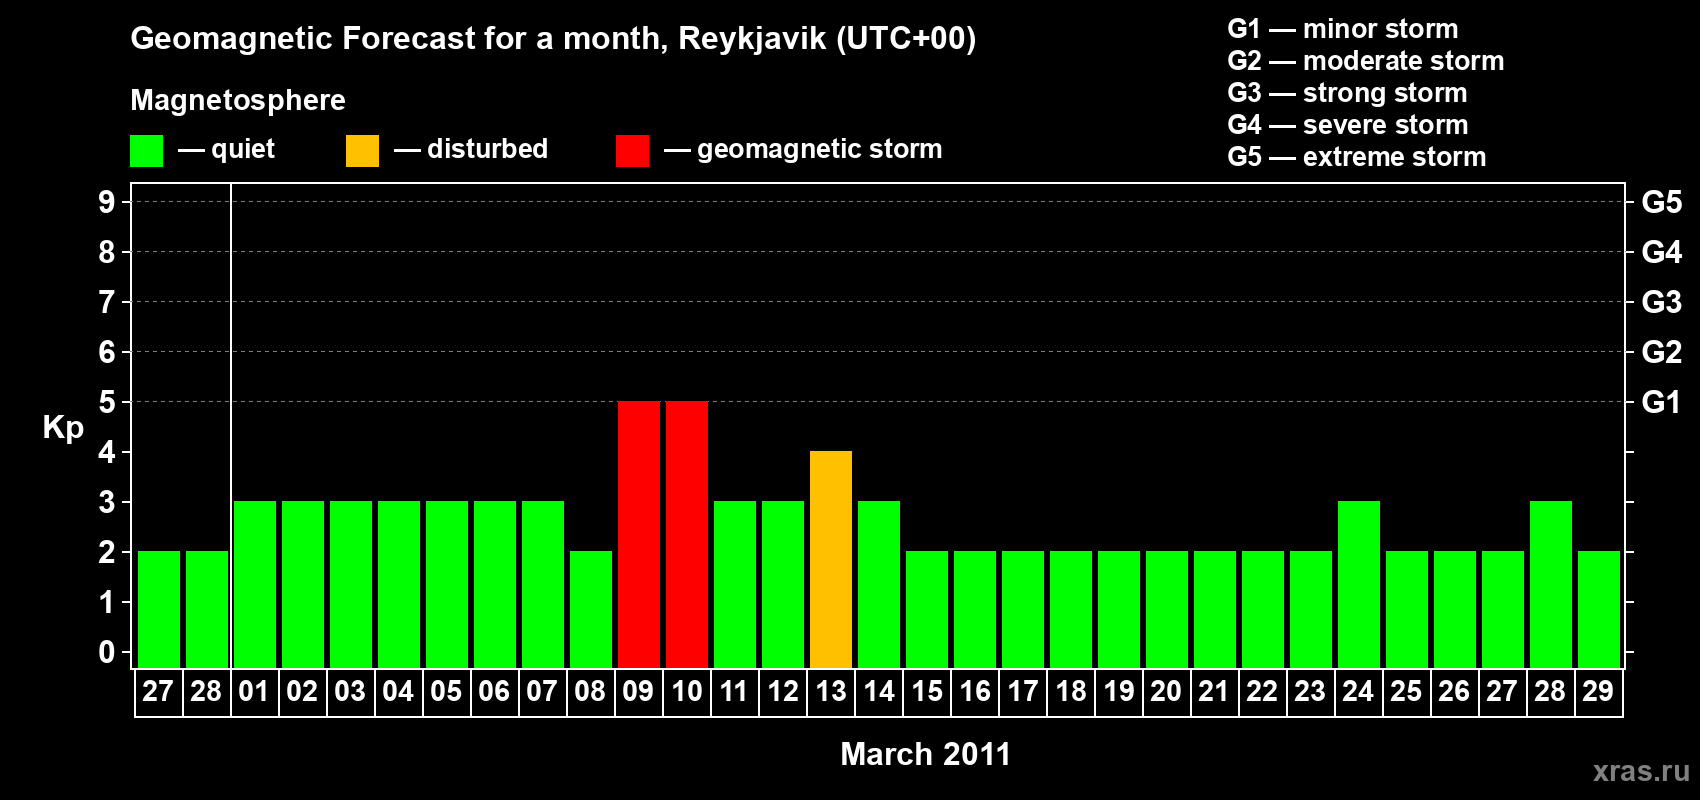Click the 'G3 — strong storm' legend line

coord(1347,93)
